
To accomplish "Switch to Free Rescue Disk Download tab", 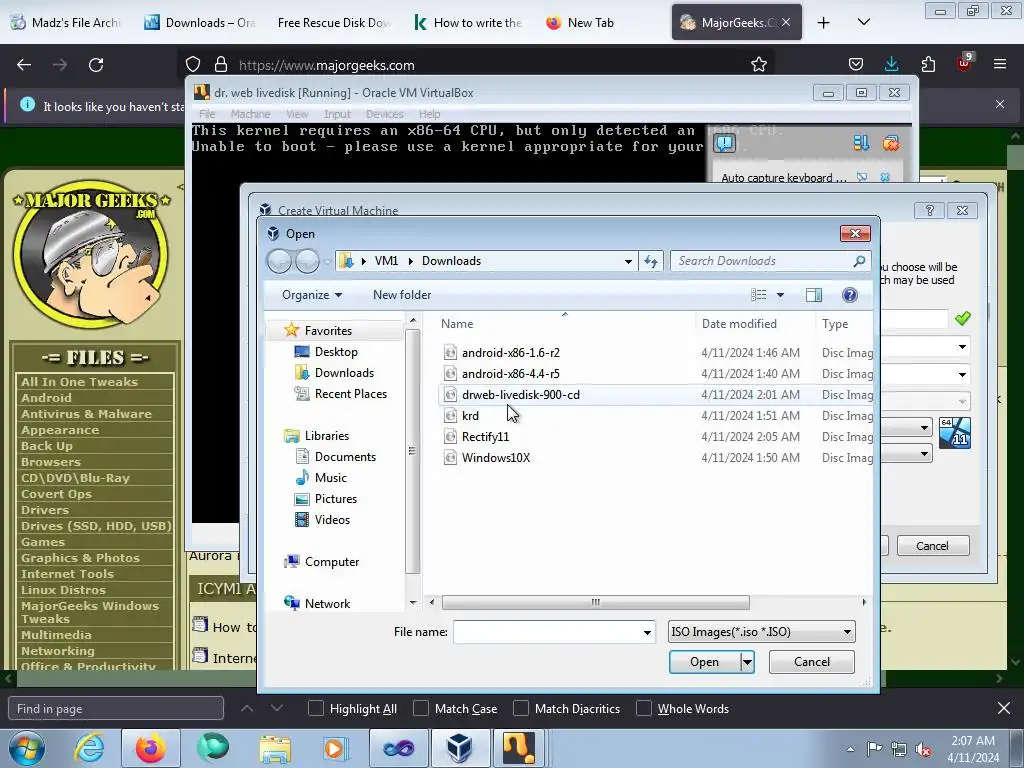I will click(333, 22).
